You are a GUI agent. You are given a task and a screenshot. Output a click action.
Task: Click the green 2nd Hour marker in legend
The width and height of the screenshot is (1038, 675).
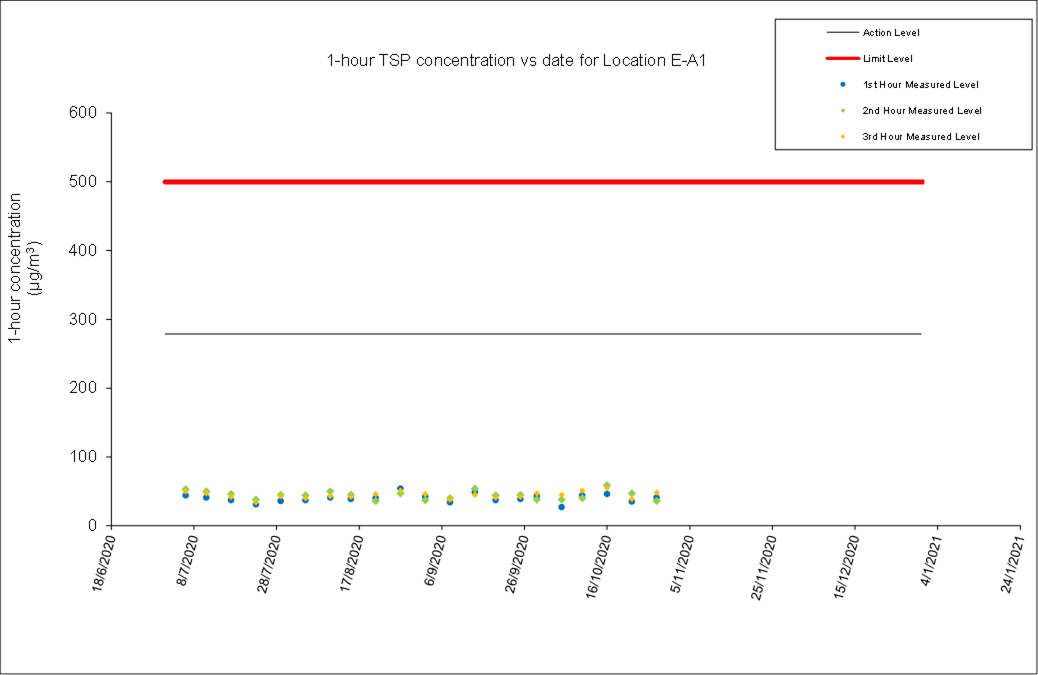point(843,110)
